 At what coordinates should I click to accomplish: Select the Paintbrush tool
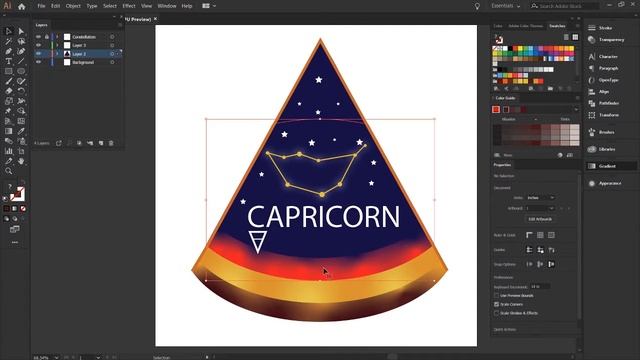(x=8, y=81)
